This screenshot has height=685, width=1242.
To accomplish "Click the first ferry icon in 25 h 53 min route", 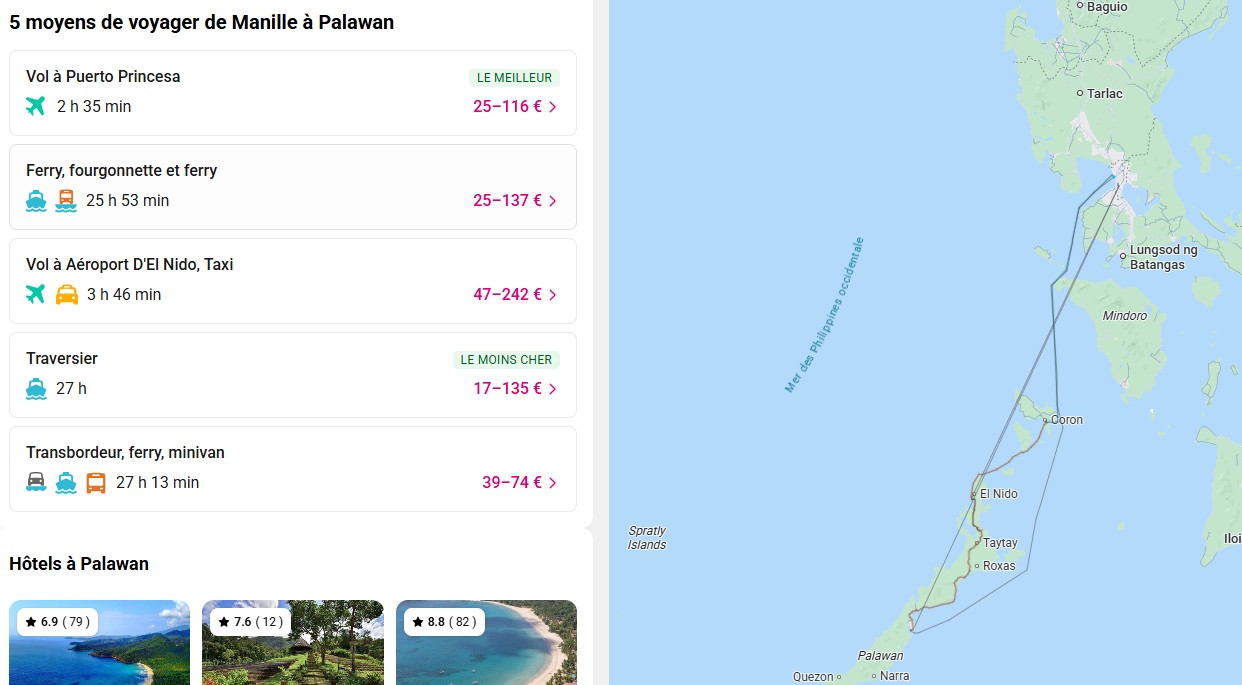I will tap(36, 200).
